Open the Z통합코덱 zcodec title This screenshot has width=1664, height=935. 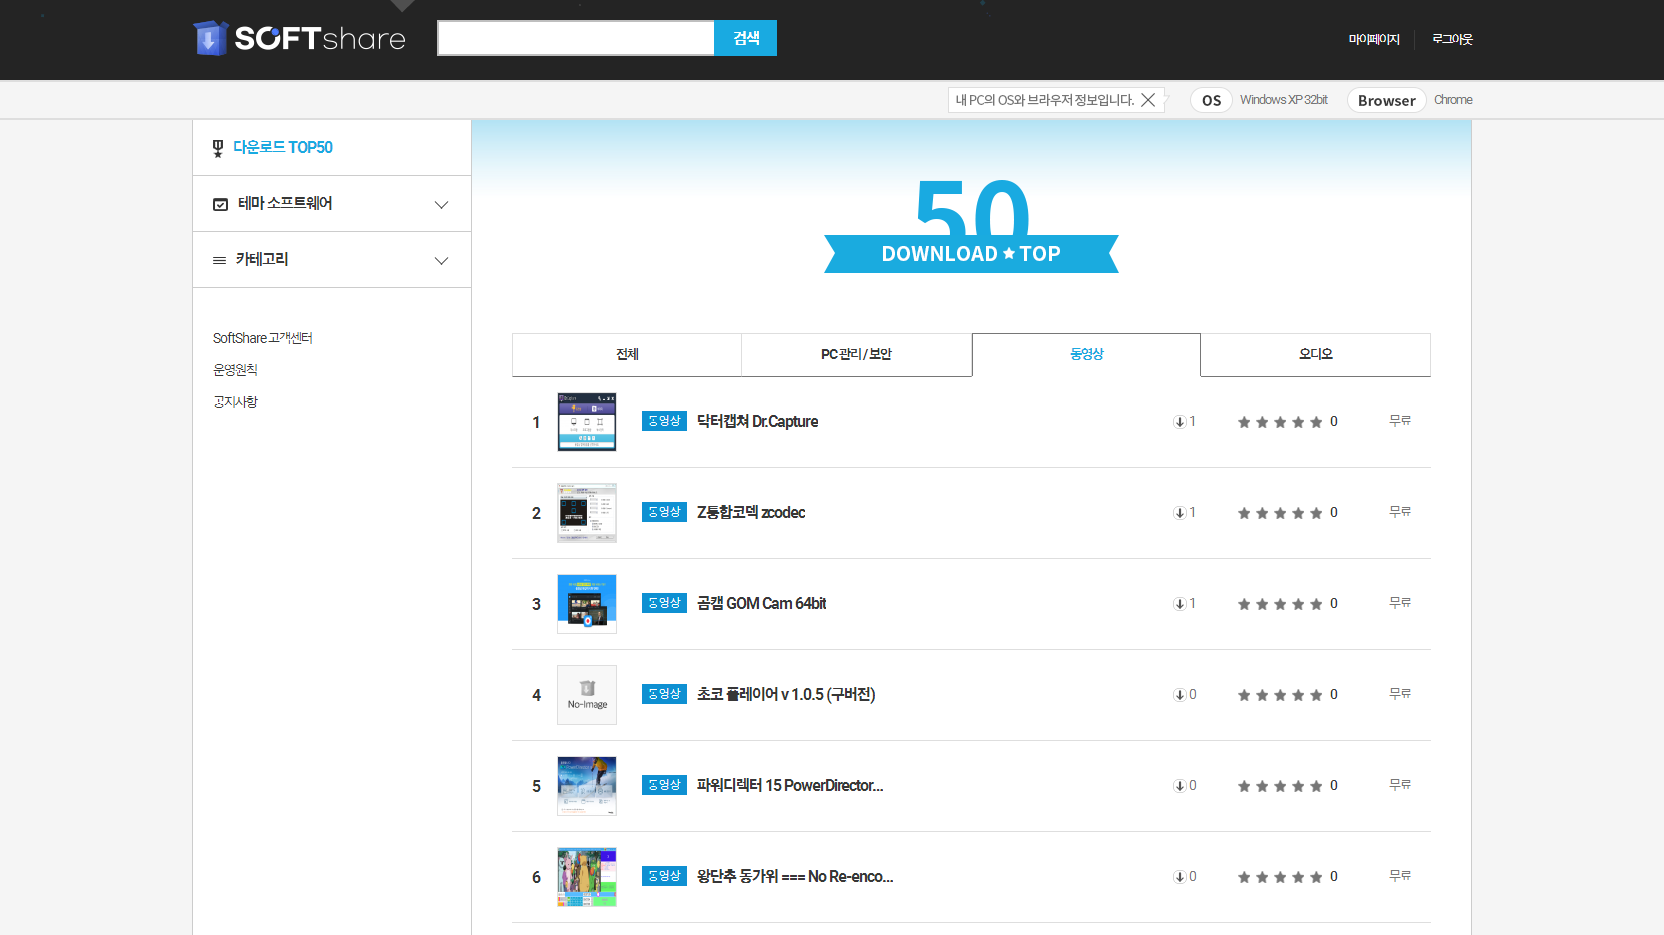point(751,513)
